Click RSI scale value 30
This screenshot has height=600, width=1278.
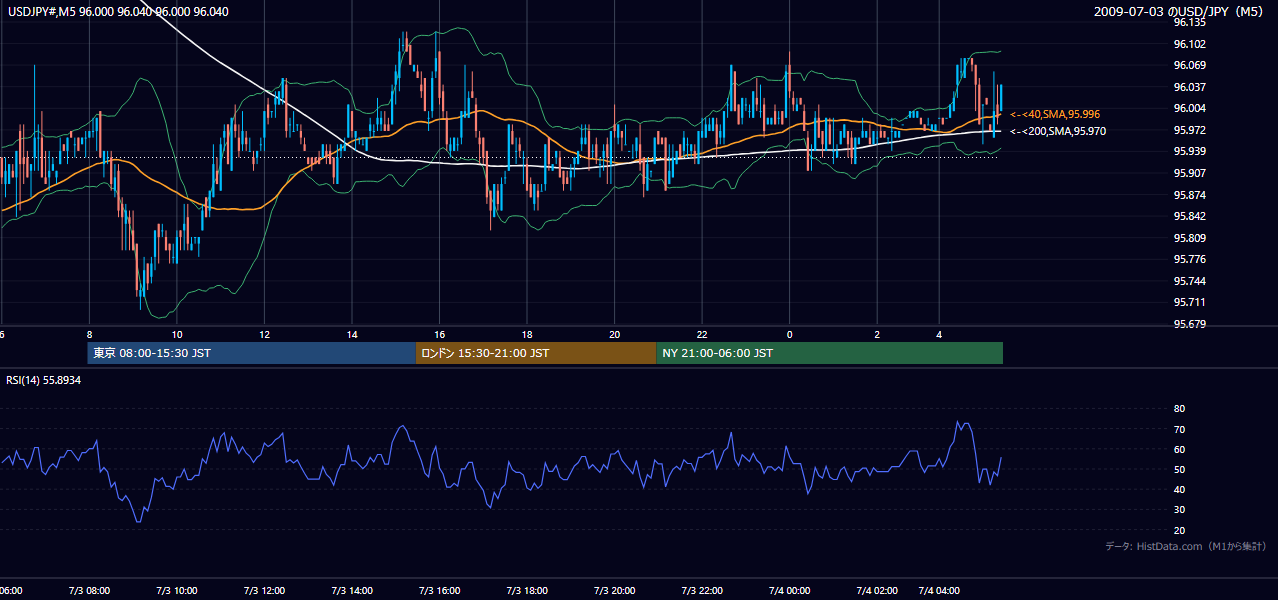tap(1179, 510)
